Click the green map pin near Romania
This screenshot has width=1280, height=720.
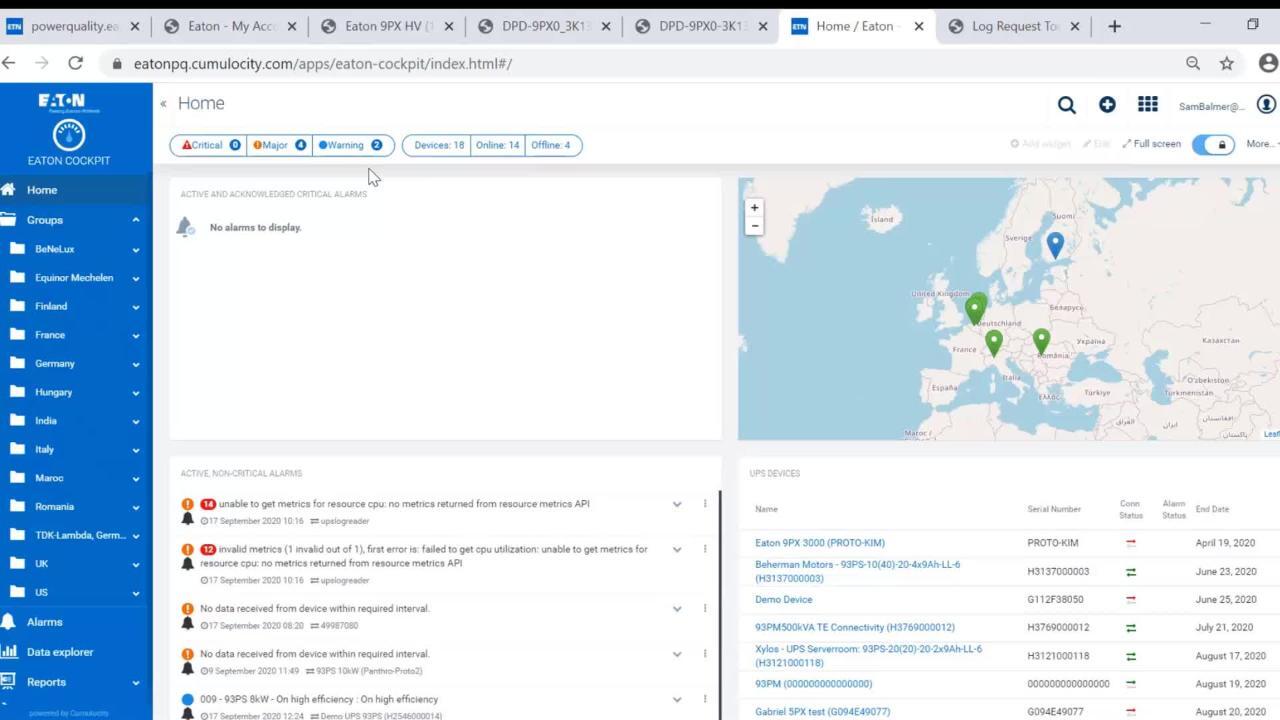pos(1041,342)
